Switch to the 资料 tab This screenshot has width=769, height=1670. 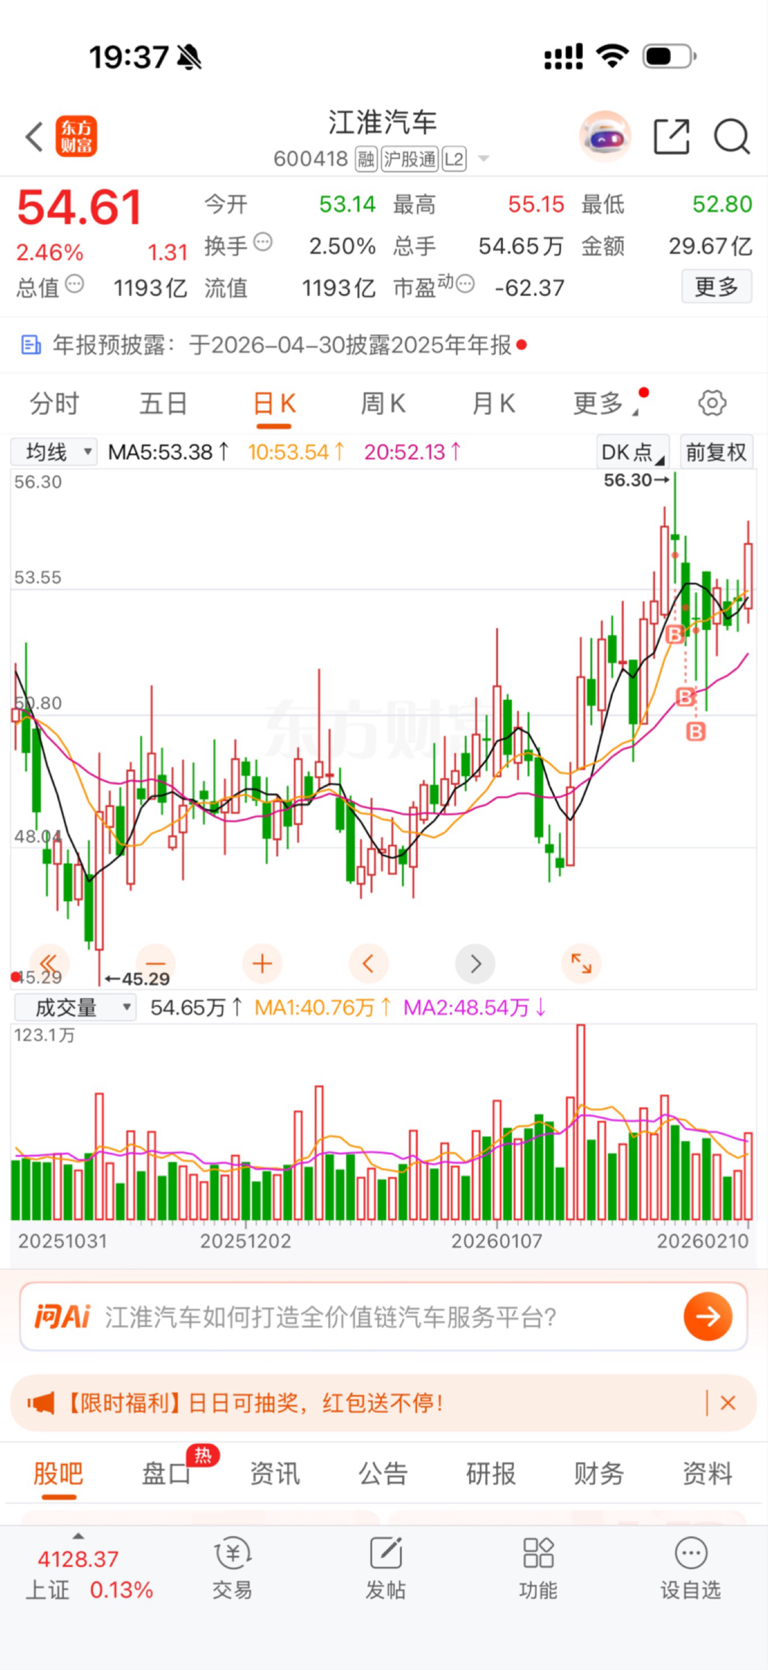707,1473
